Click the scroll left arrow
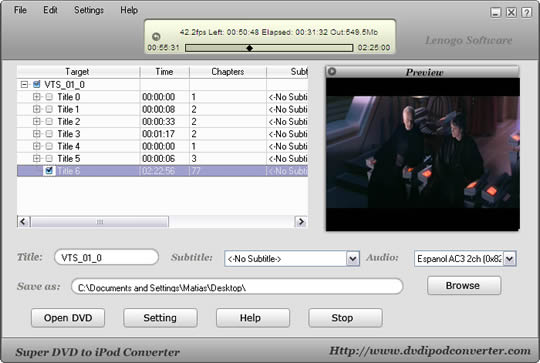This screenshot has width=540, height=363. point(23,222)
